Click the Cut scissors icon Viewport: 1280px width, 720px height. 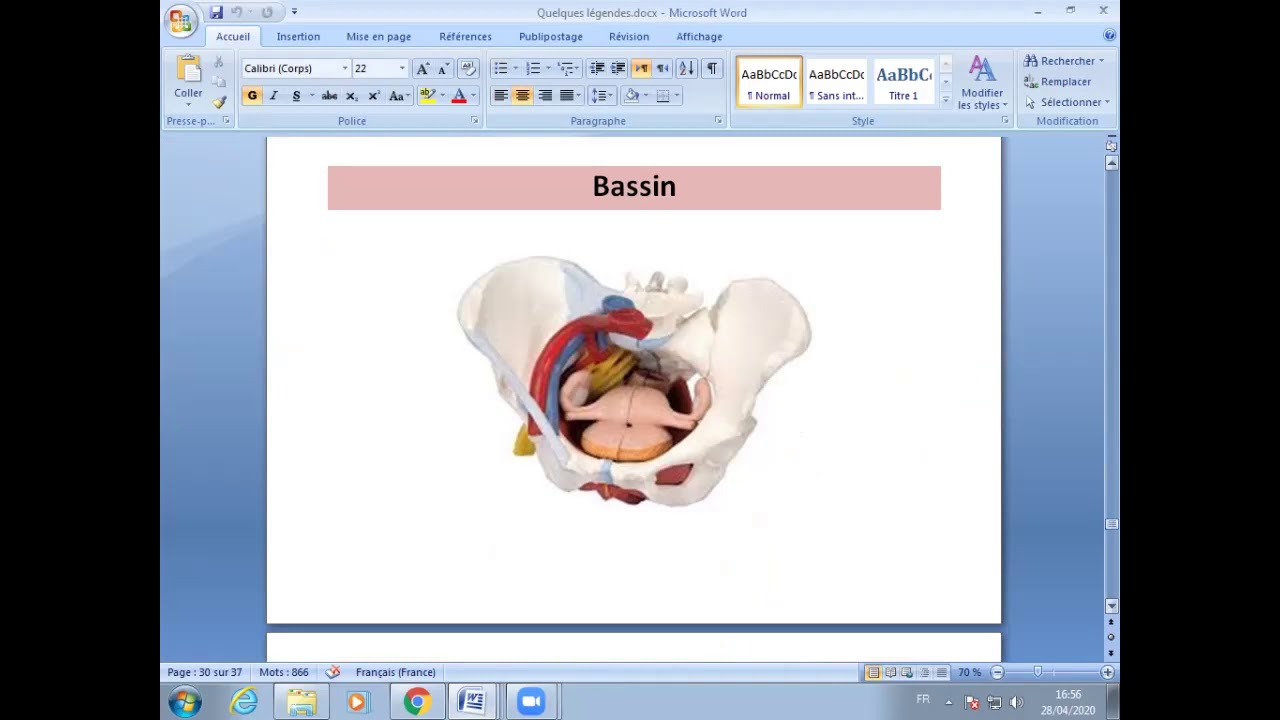click(219, 62)
